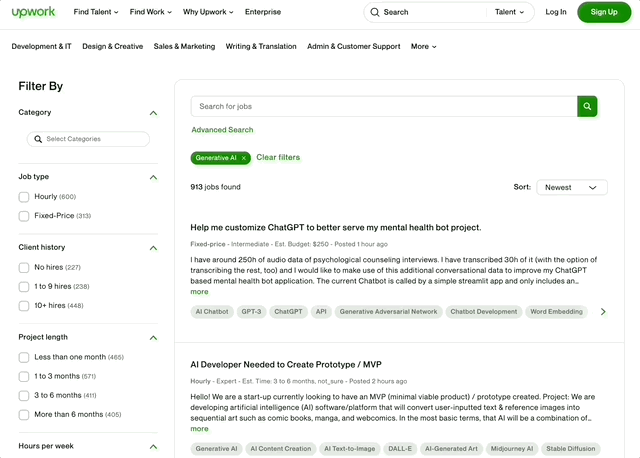This screenshot has height=458, width=640.
Task: Check the 1 to 9 hires option
Action: (x=24, y=287)
